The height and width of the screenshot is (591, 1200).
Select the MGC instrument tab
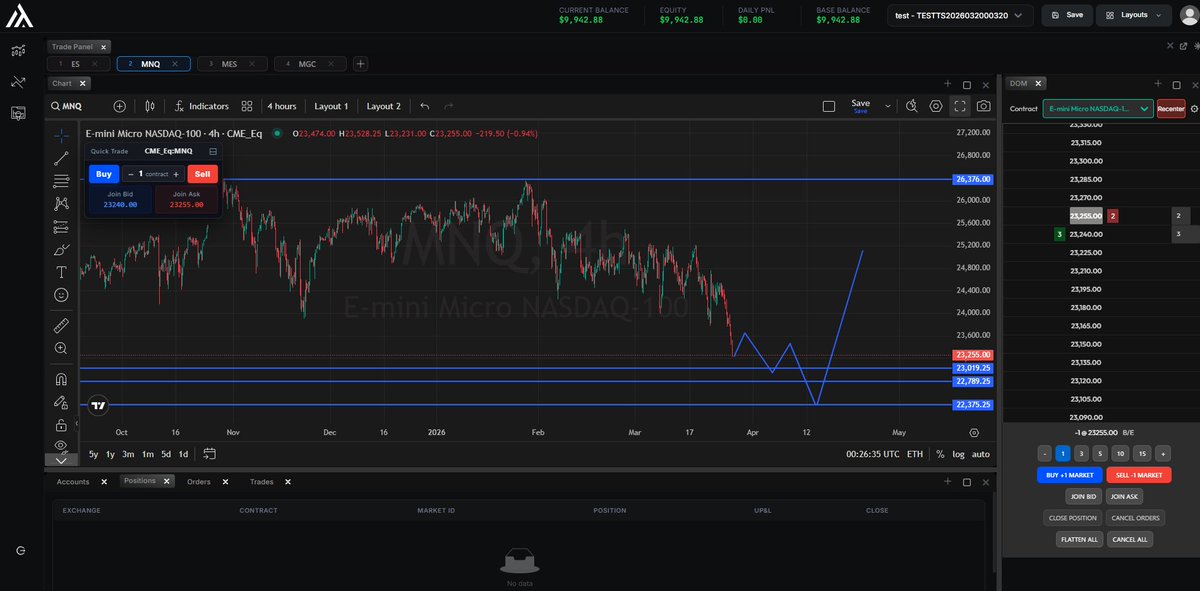click(x=308, y=64)
